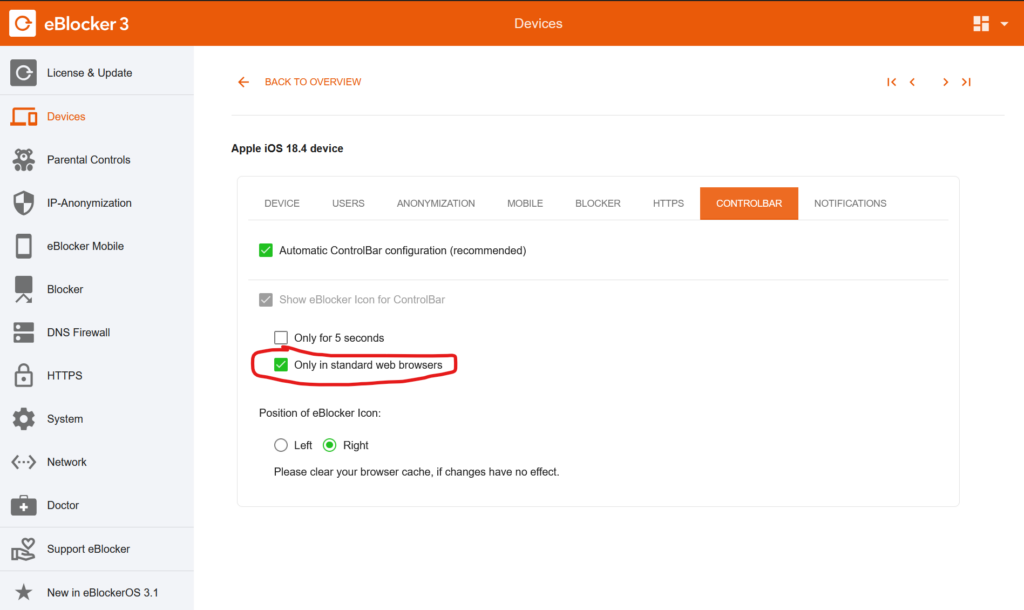Switch to the DEVICE tab
This screenshot has width=1024, height=610.
pyautogui.click(x=282, y=203)
